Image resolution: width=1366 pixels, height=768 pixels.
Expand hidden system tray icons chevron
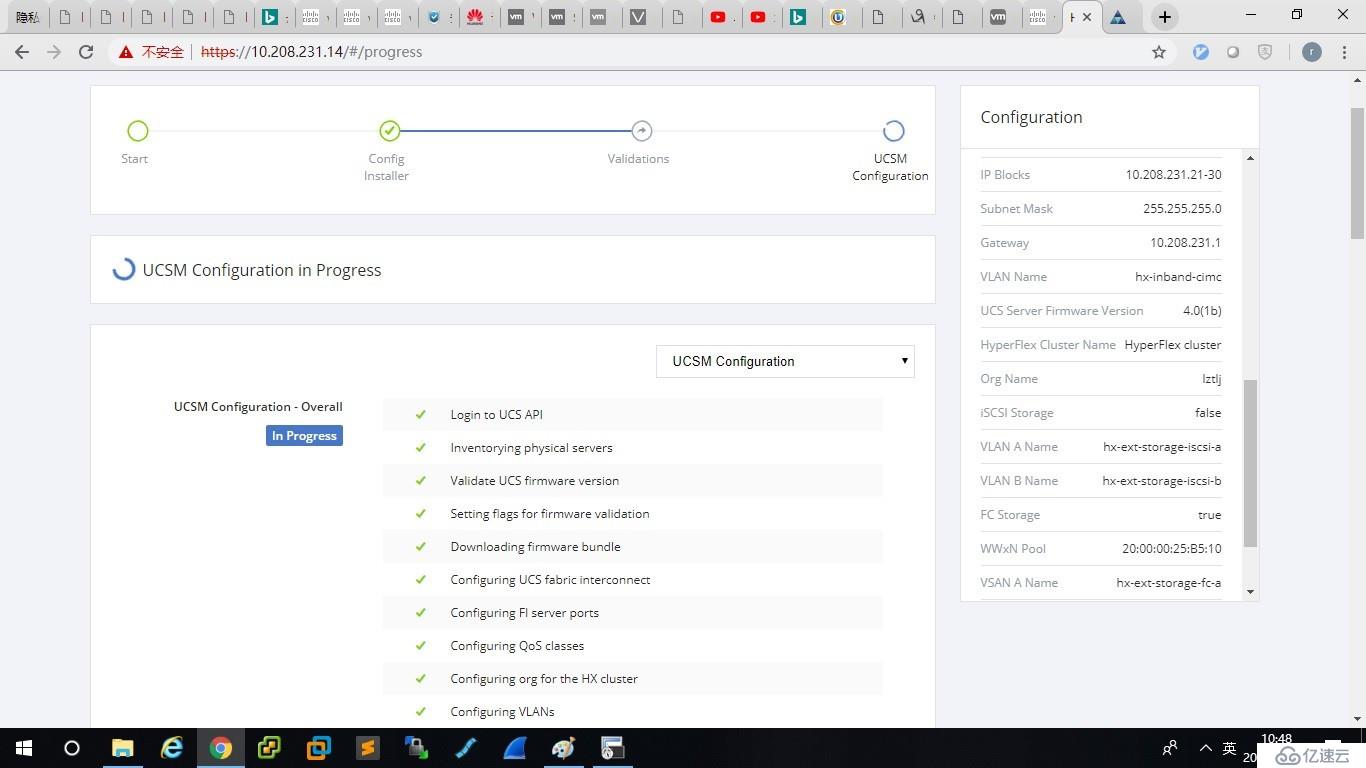coord(1205,748)
